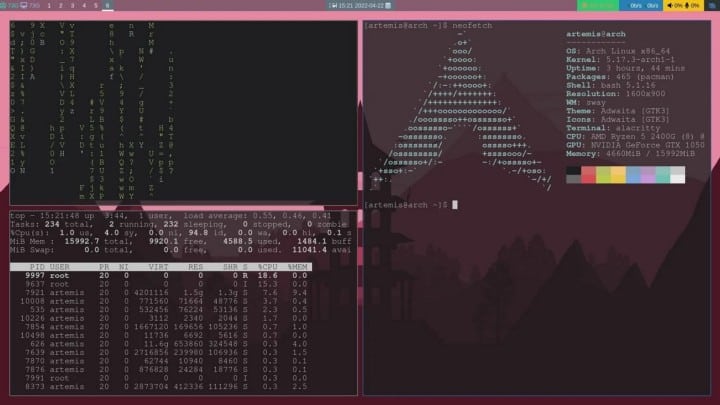Click the green status module in the bar

pyautogui.click(x=597, y=6)
